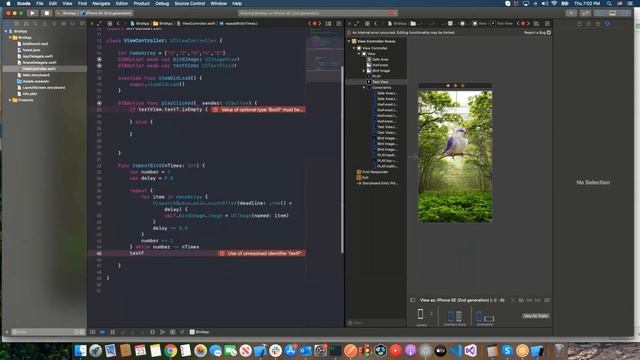The width and height of the screenshot is (640, 360).
Task: Open the editor options icon in code editor
Action: point(328,24)
